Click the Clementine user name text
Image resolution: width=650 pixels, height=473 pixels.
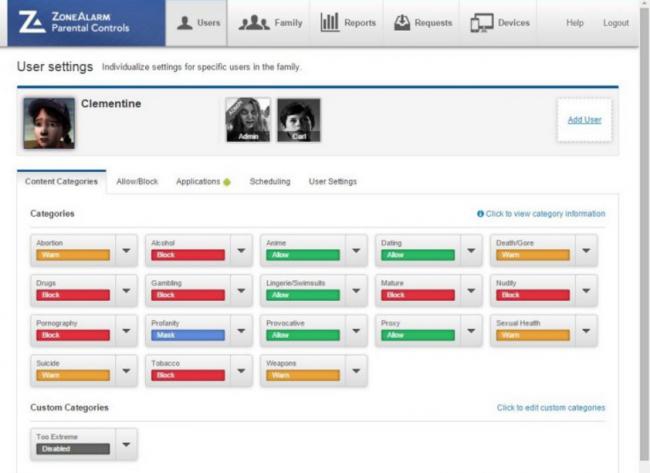pyautogui.click(x=111, y=104)
